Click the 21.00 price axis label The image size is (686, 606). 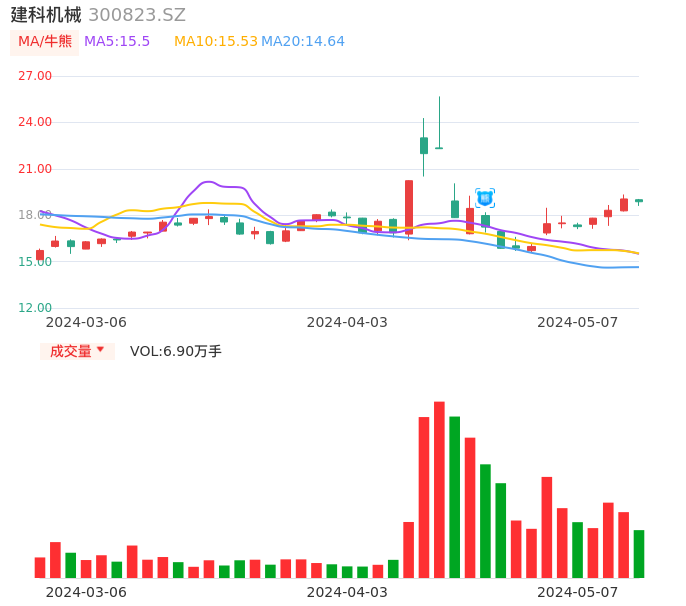[x=35, y=169]
